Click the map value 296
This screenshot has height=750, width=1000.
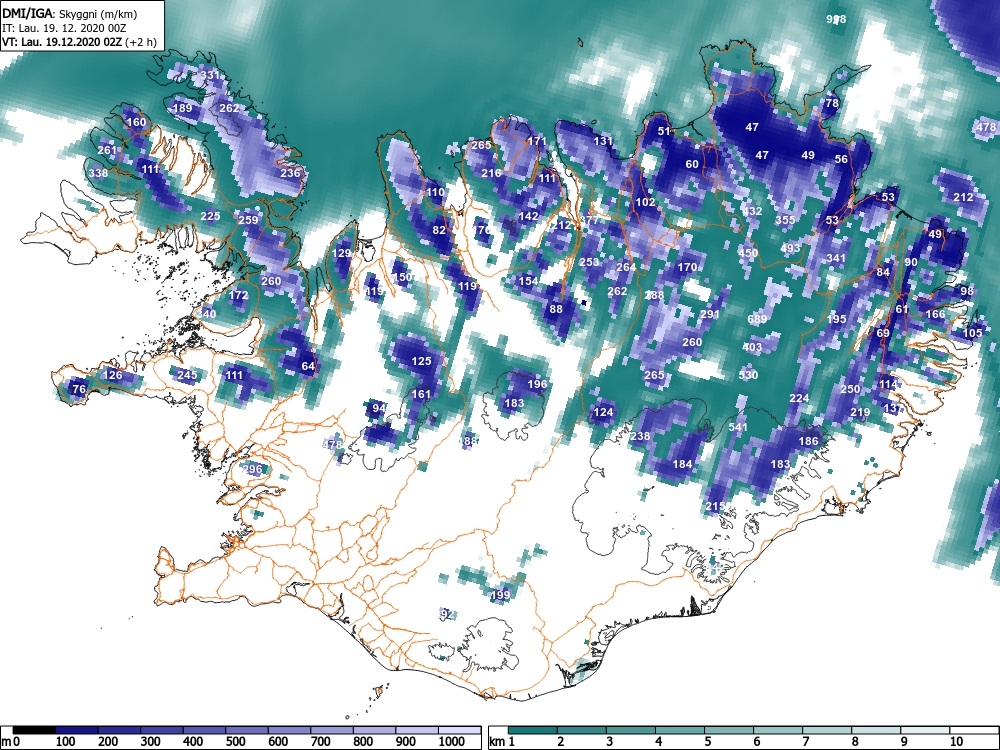click(x=253, y=469)
